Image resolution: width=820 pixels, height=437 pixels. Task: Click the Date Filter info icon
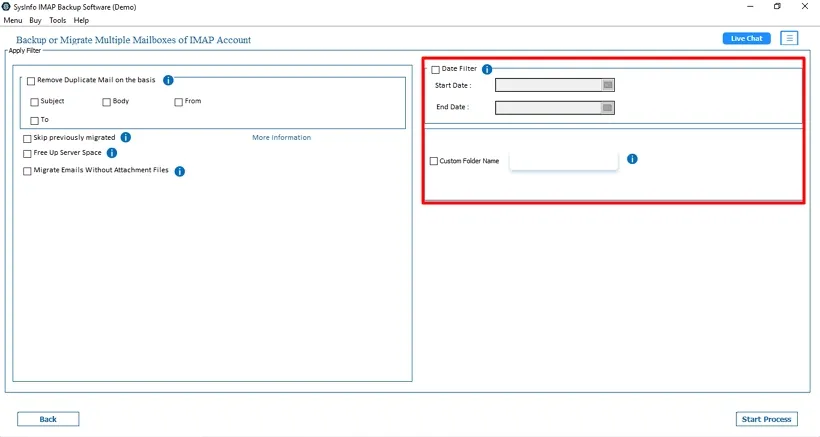487,69
